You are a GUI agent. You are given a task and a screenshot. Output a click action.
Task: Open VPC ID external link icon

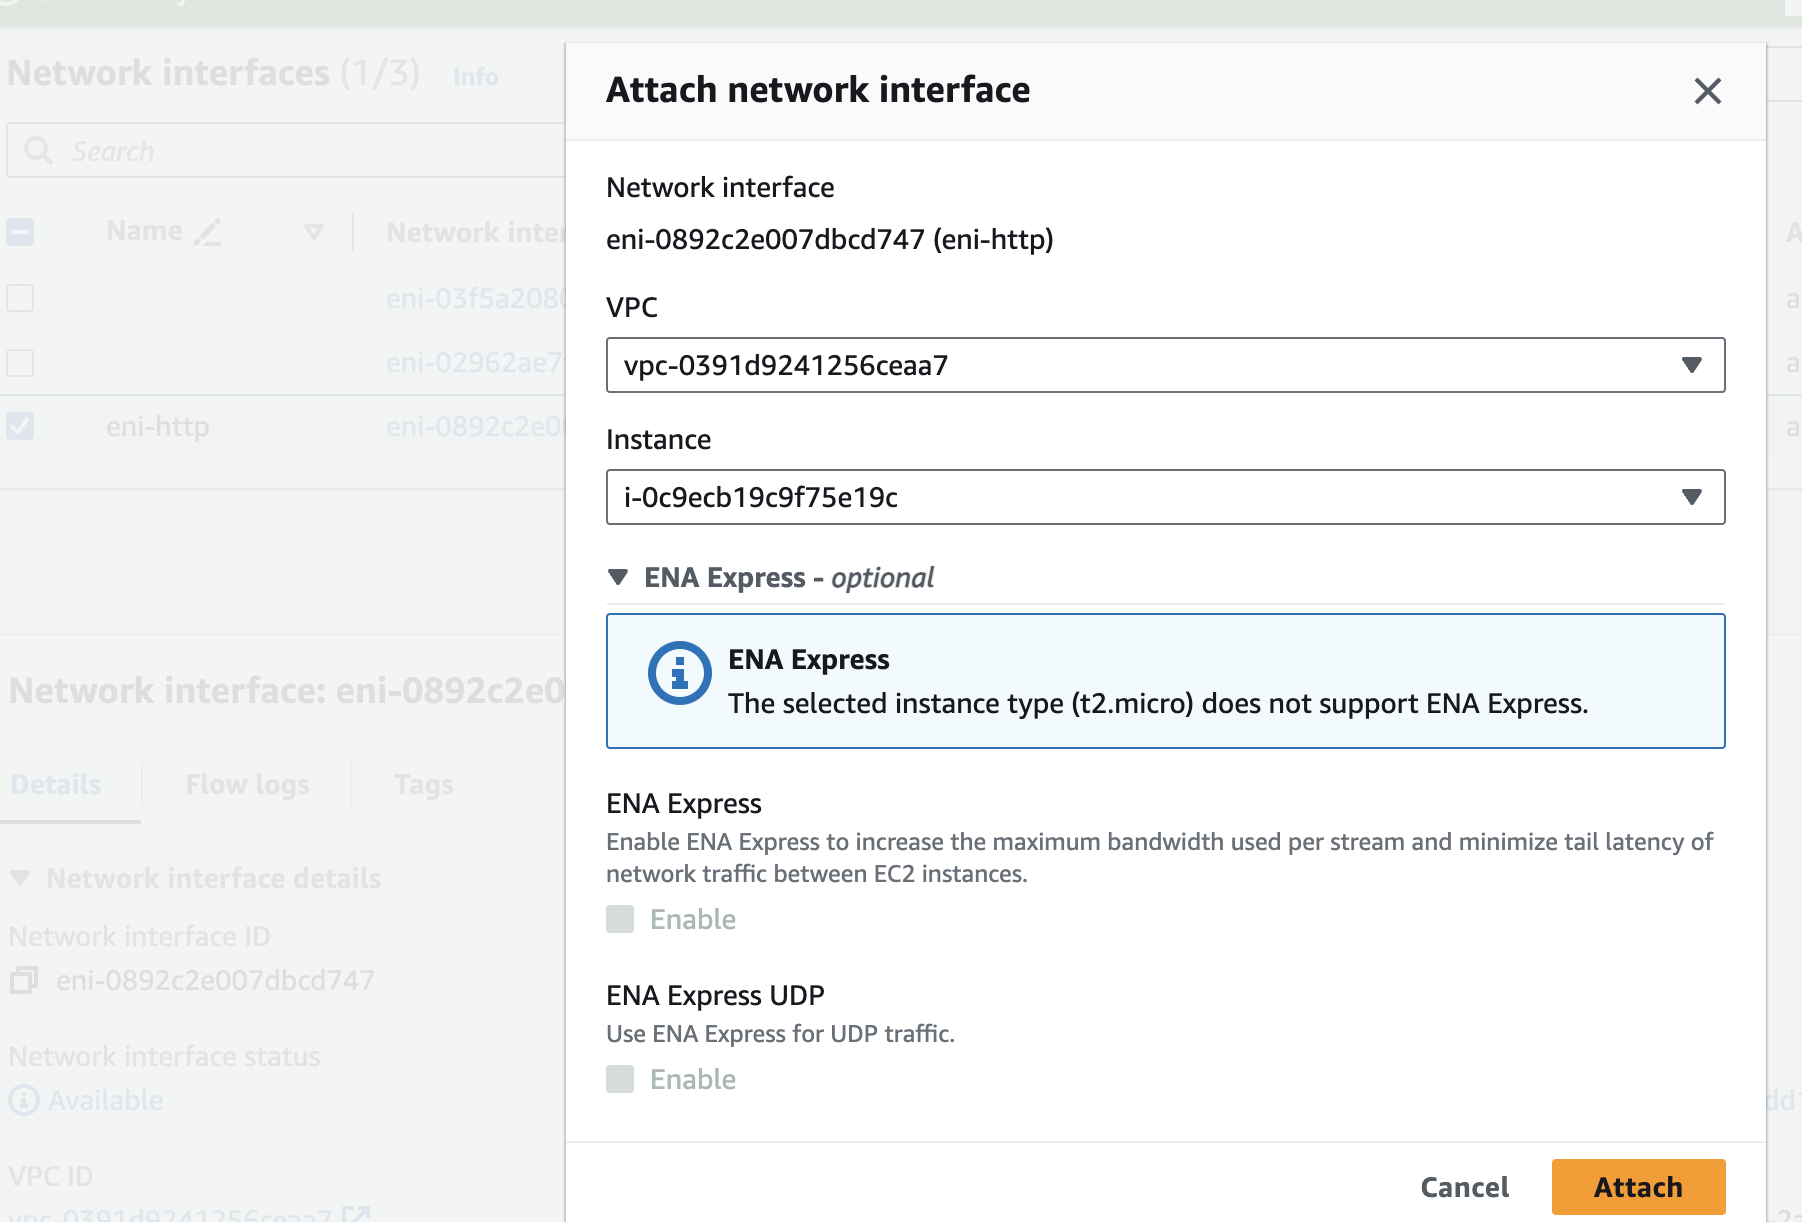[x=355, y=1214]
